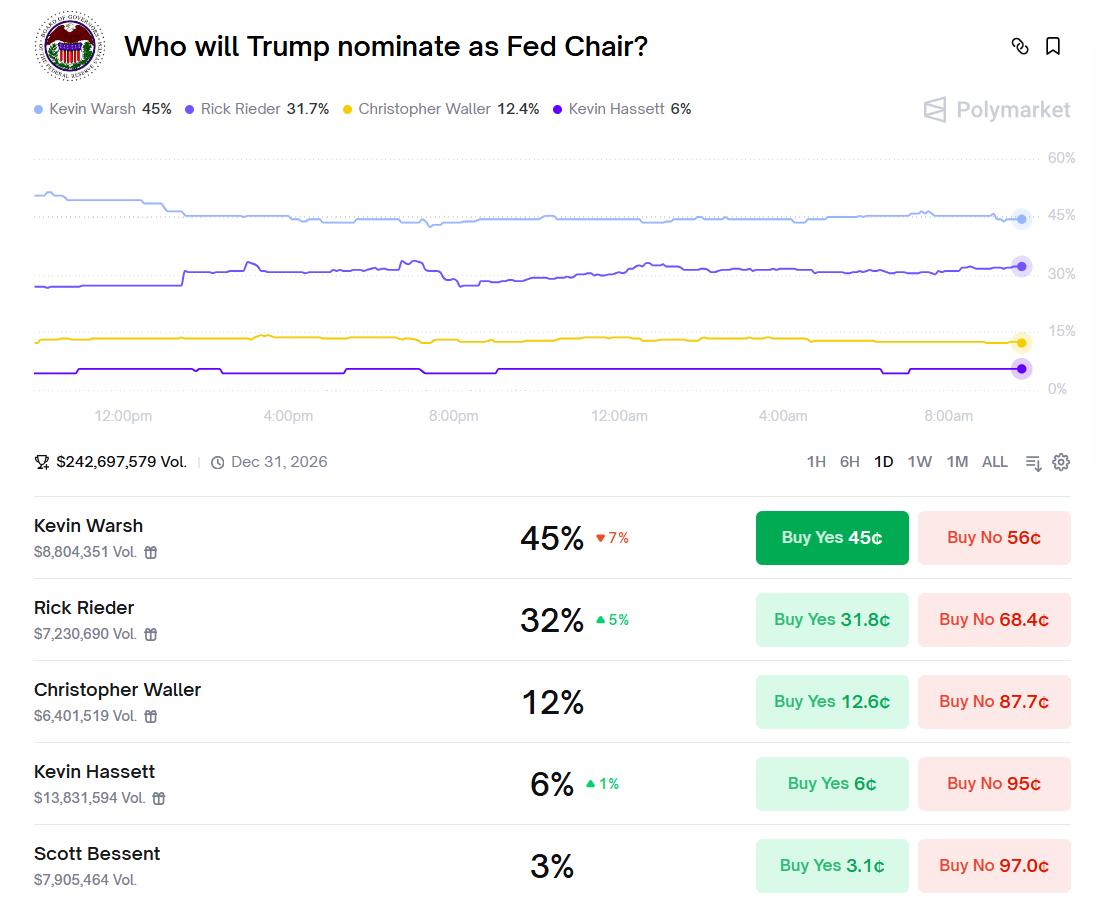Expand the Scott Bessent outcome row
The height and width of the screenshot is (902, 1096).
tap(300, 866)
